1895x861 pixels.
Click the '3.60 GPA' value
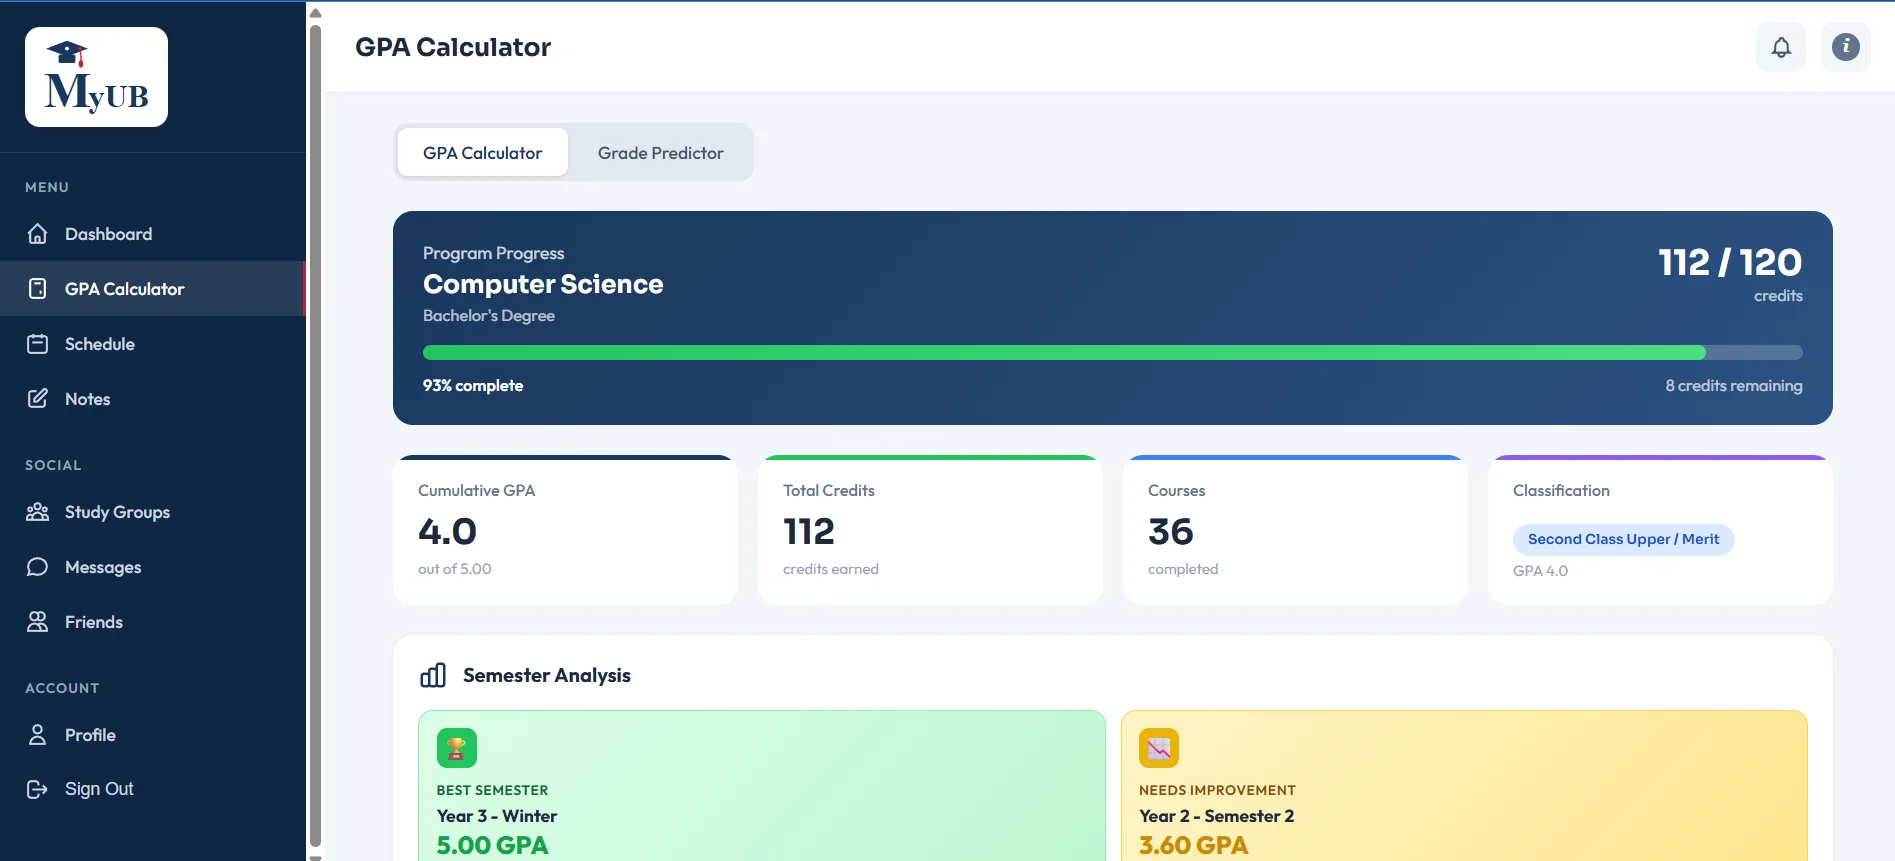pos(1194,845)
